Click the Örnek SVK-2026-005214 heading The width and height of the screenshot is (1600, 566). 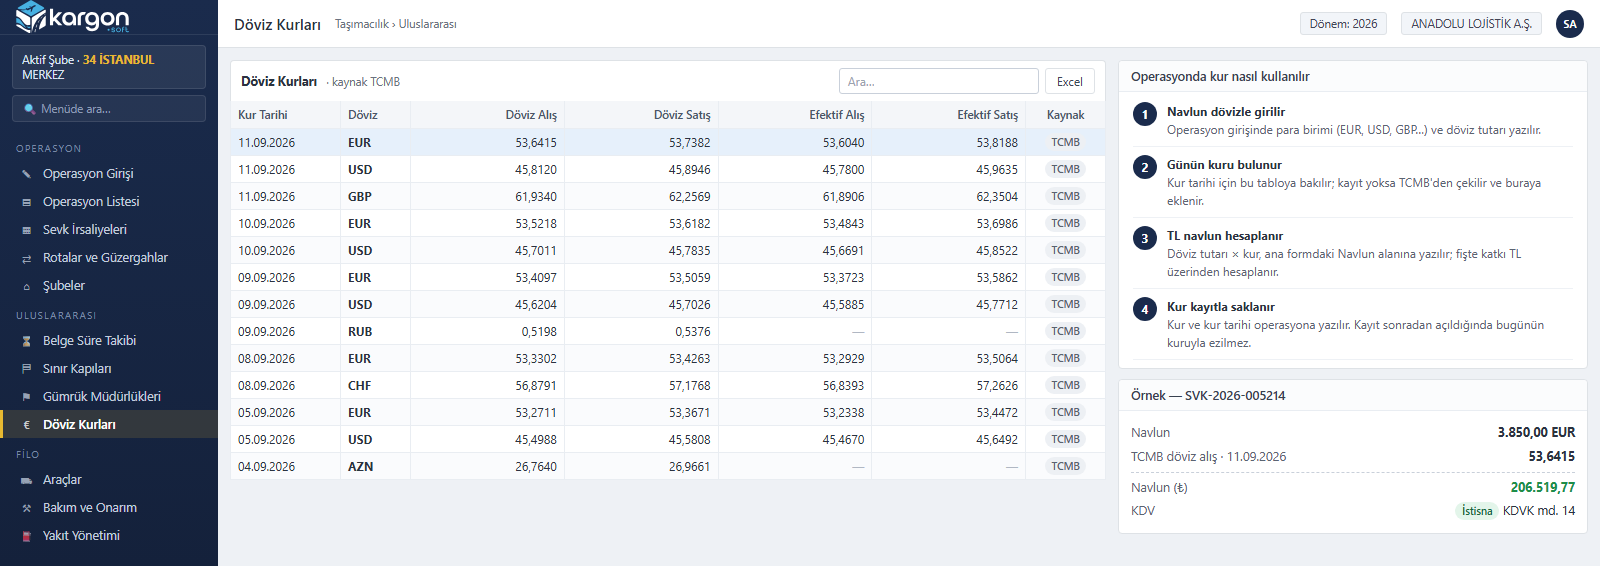(1208, 396)
